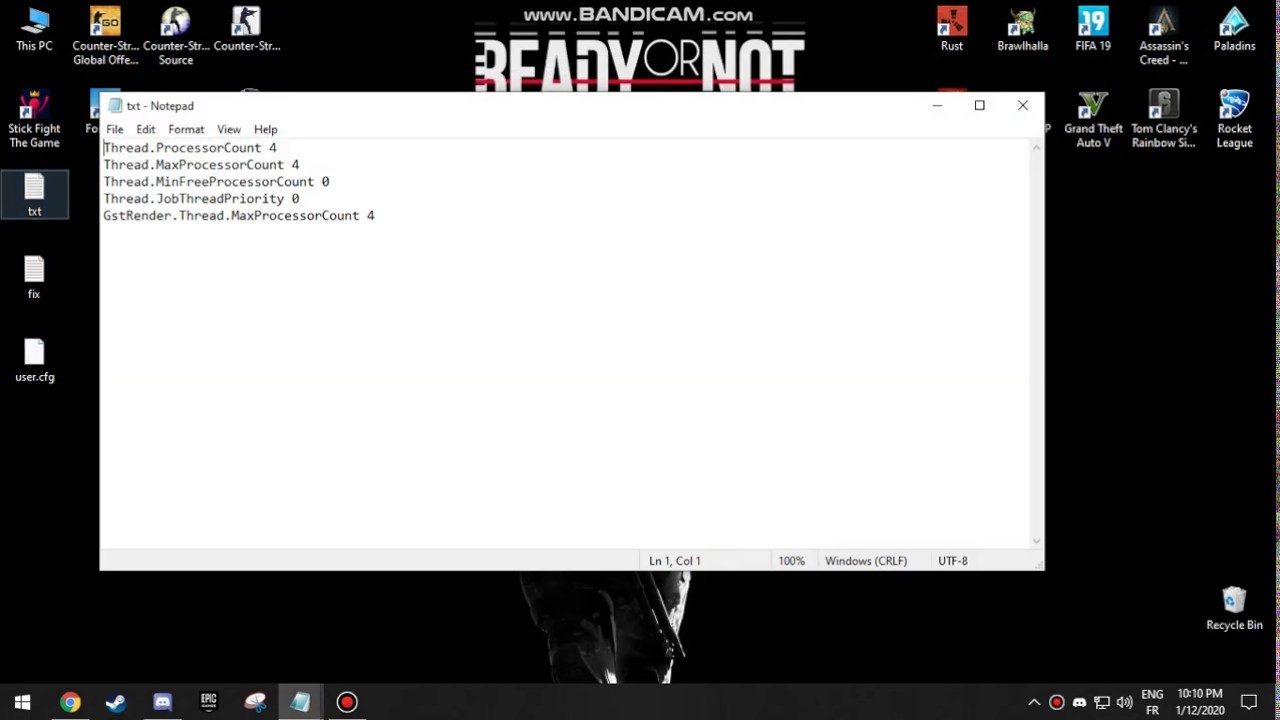Select the Paladins desktop shortcut
Viewport: 1280px width, 720px height.
coord(1234,30)
